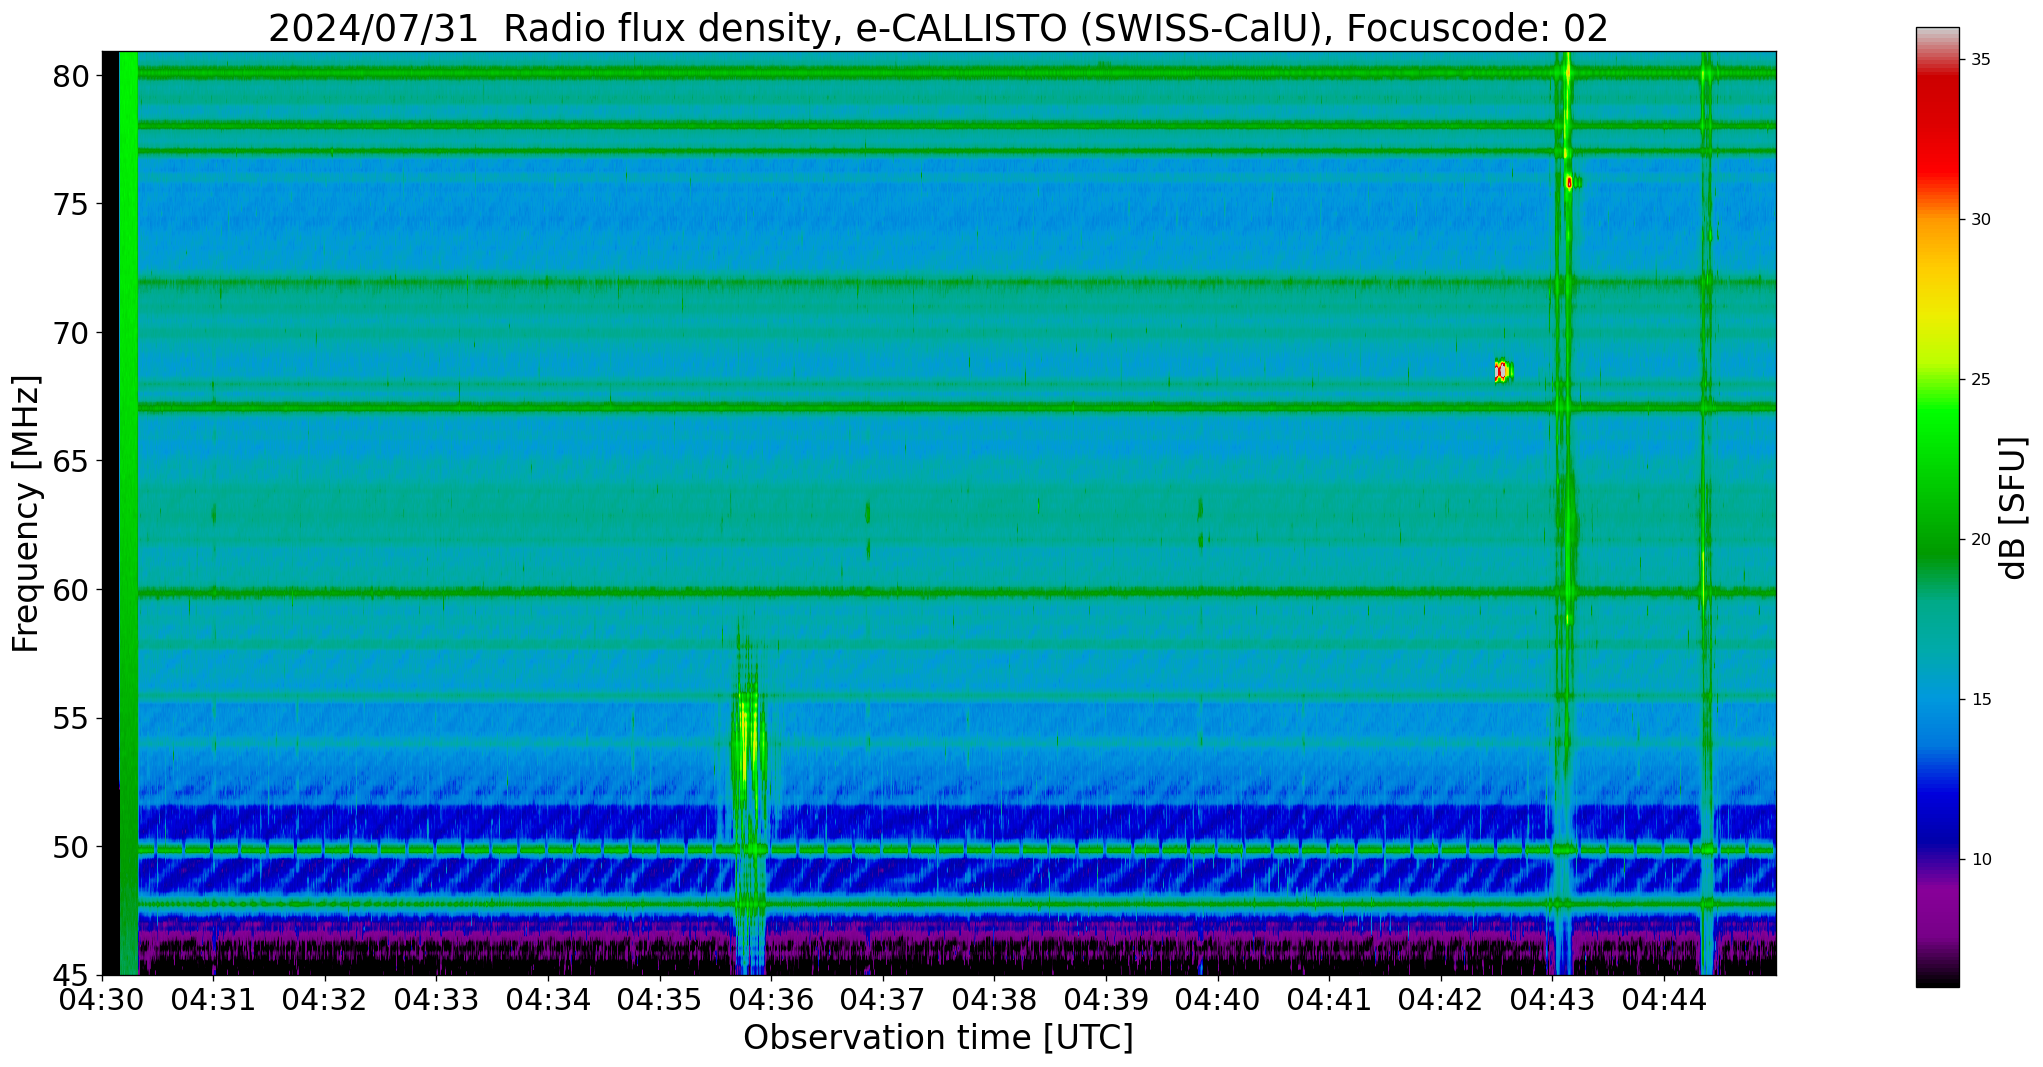Click the colorbar tick label 25
The width and height of the screenshot is (2043, 1067).
pyautogui.click(x=1980, y=380)
